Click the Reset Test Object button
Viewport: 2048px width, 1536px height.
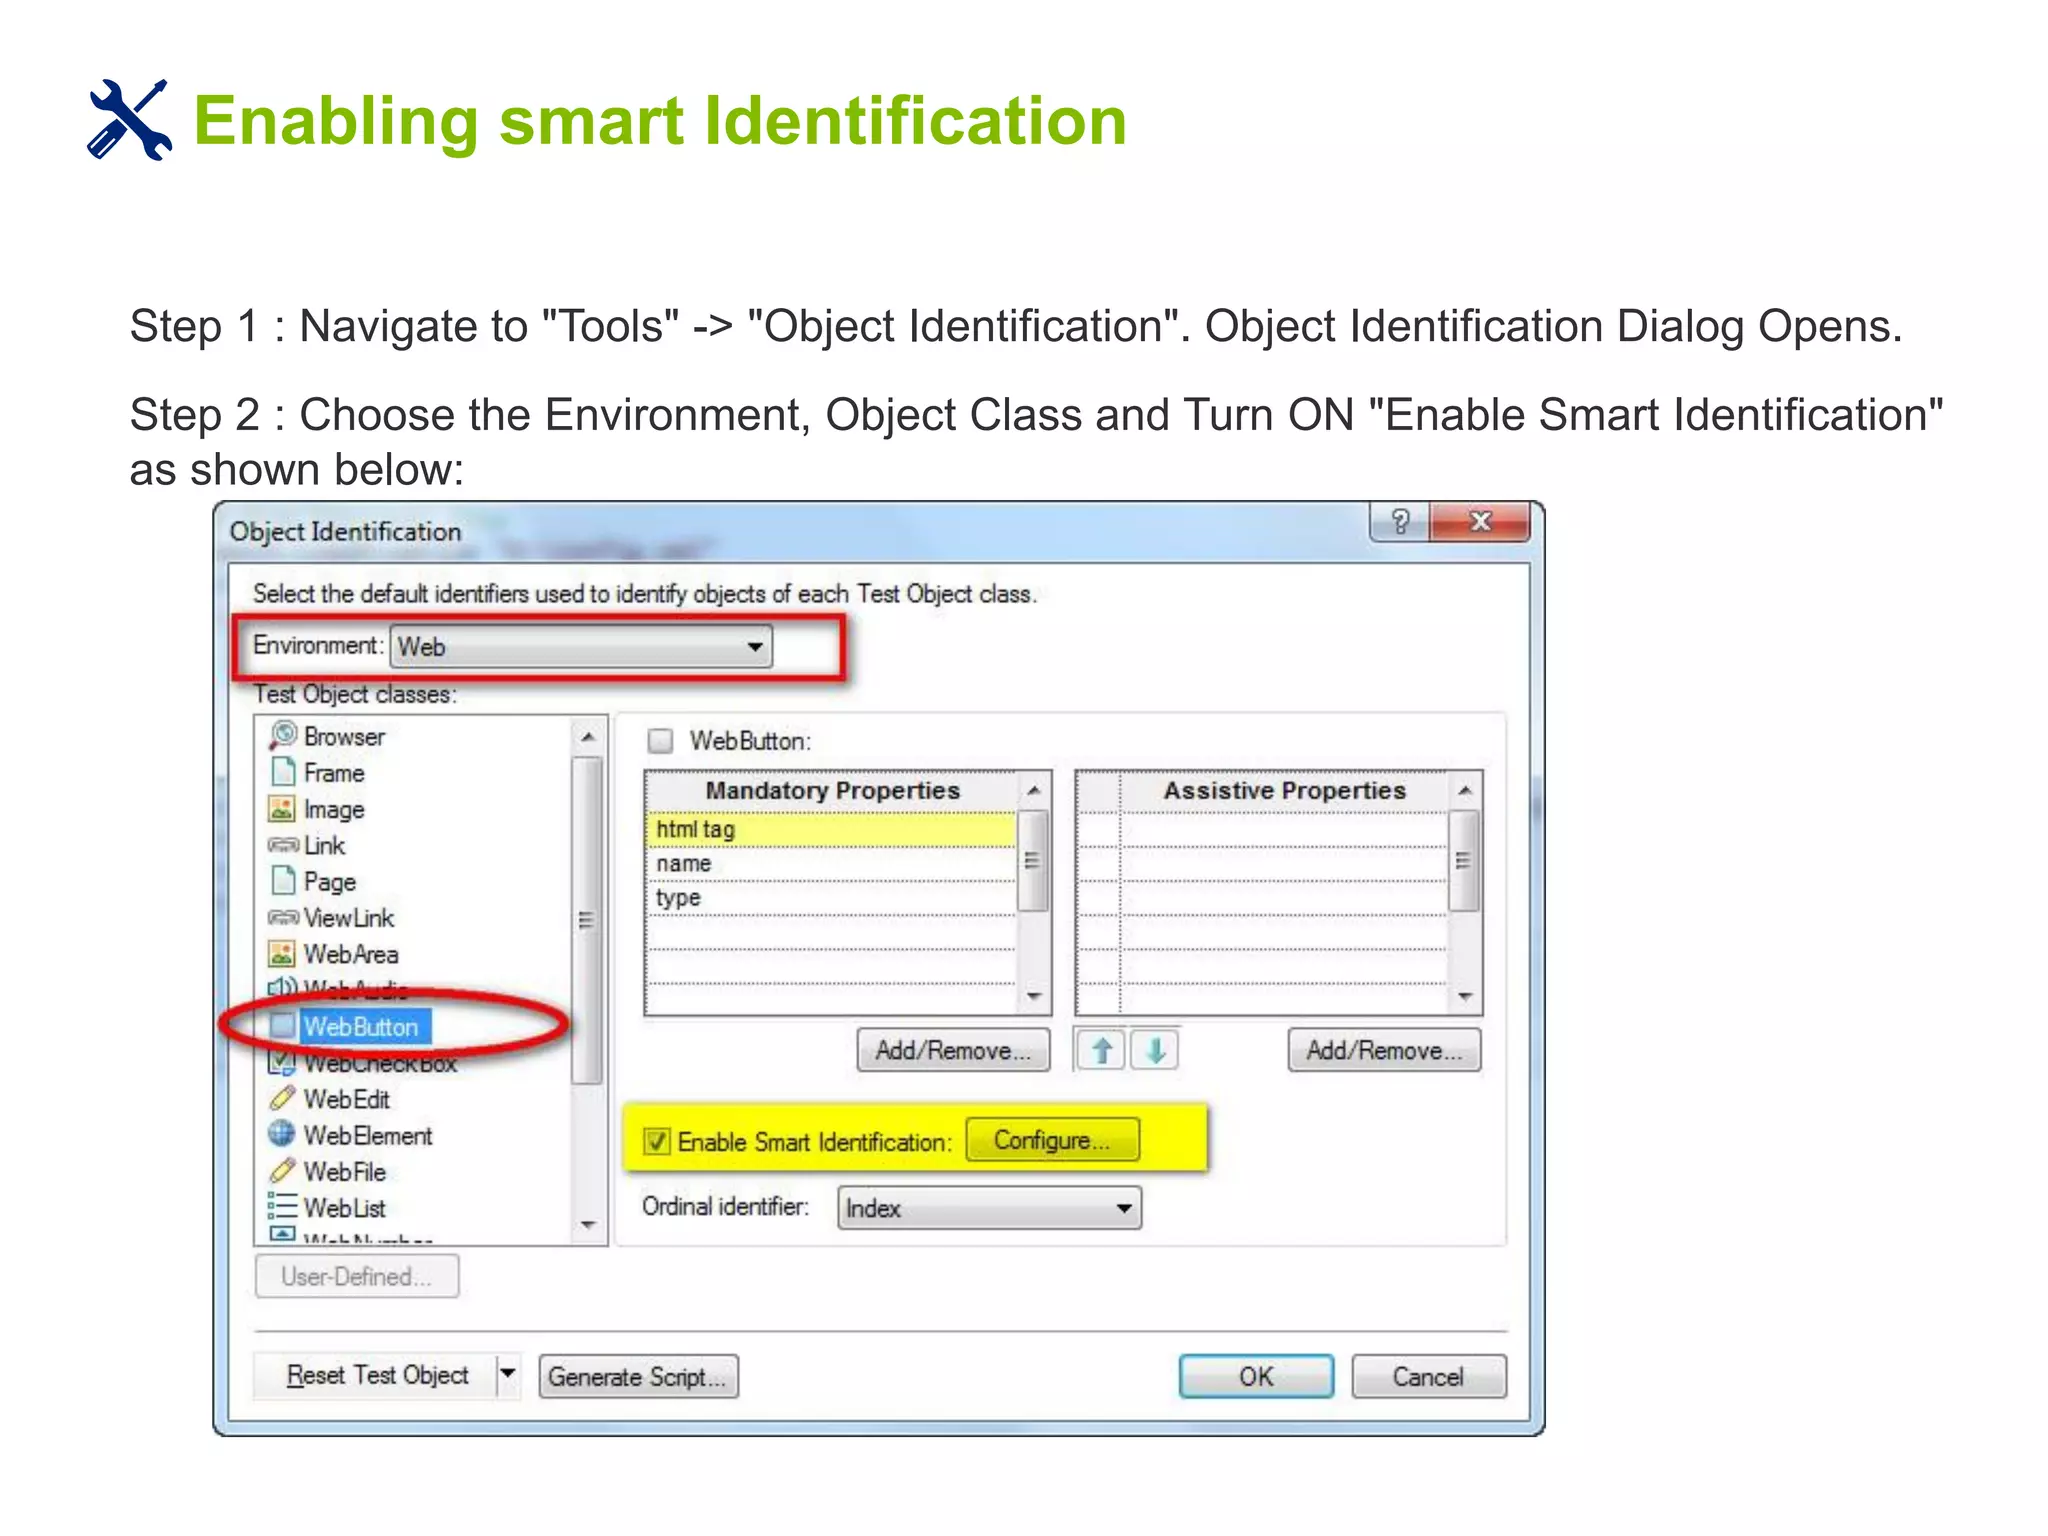click(377, 1375)
